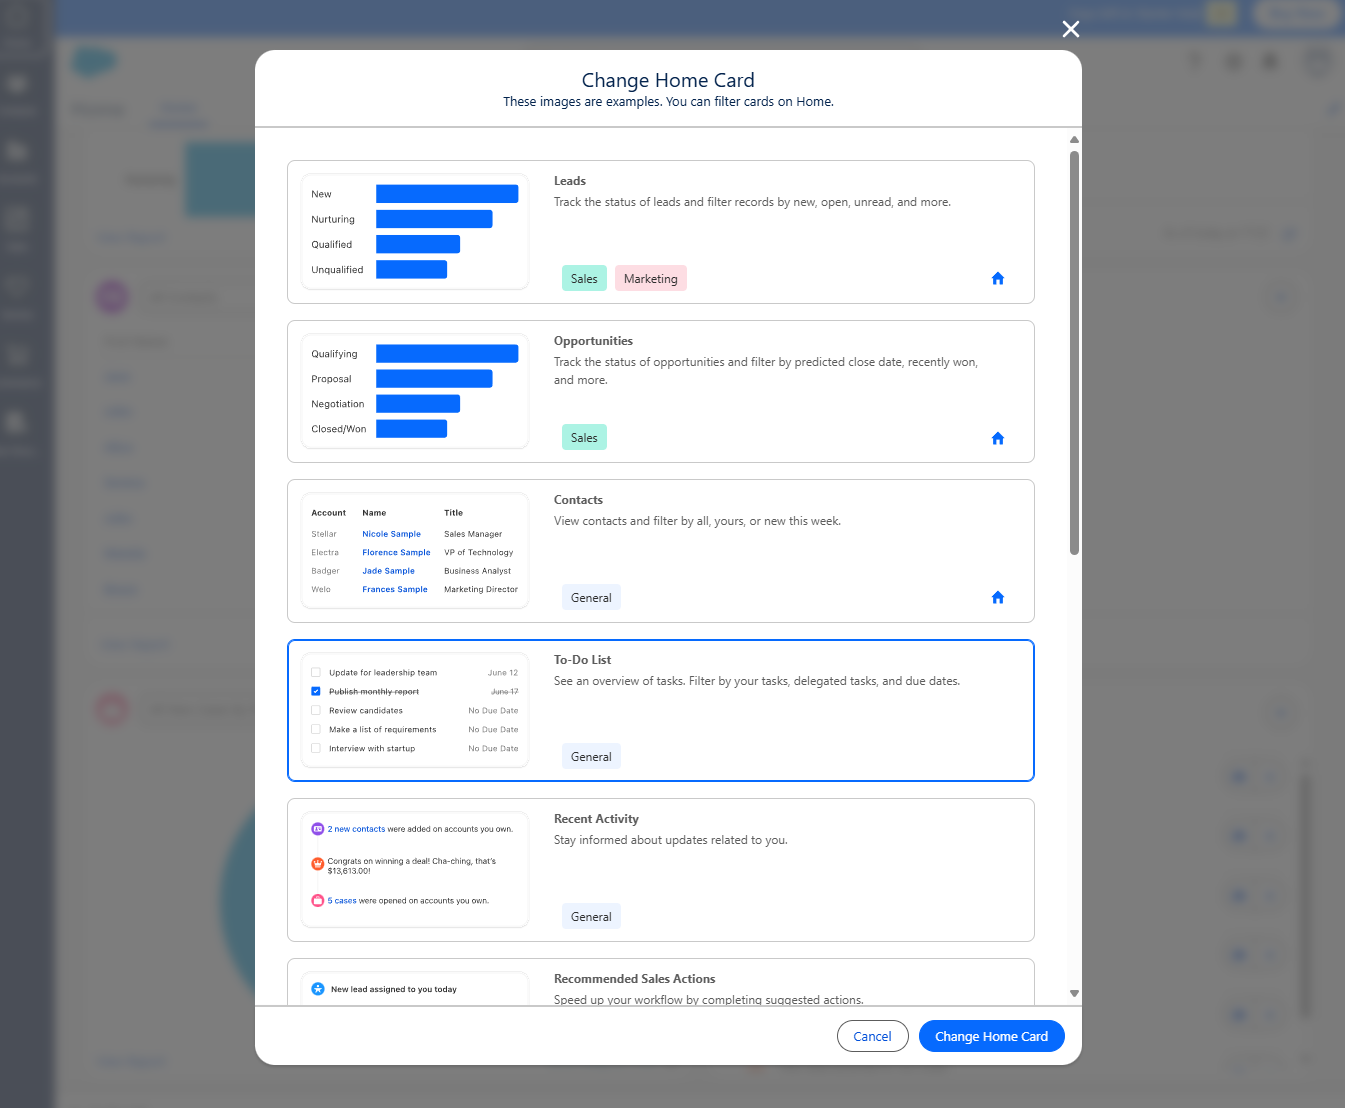Check the 'Interview with startup' checkbox
Image resolution: width=1345 pixels, height=1108 pixels.
(316, 748)
